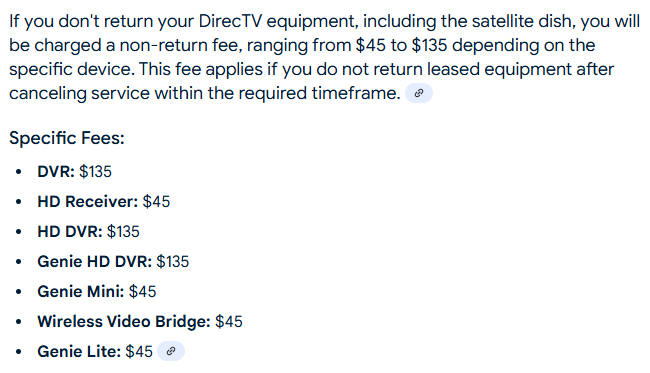This screenshot has width=650, height=373.
Task: Click the word 'DirecTV' in the paragraph
Action: tap(230, 21)
